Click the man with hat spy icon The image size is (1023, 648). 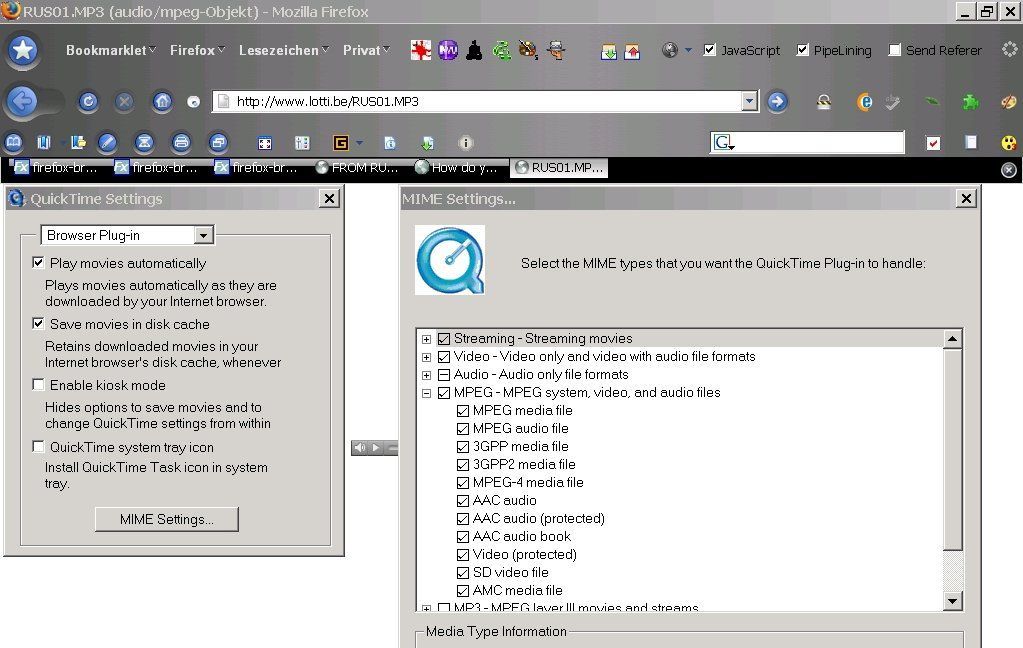[556, 50]
